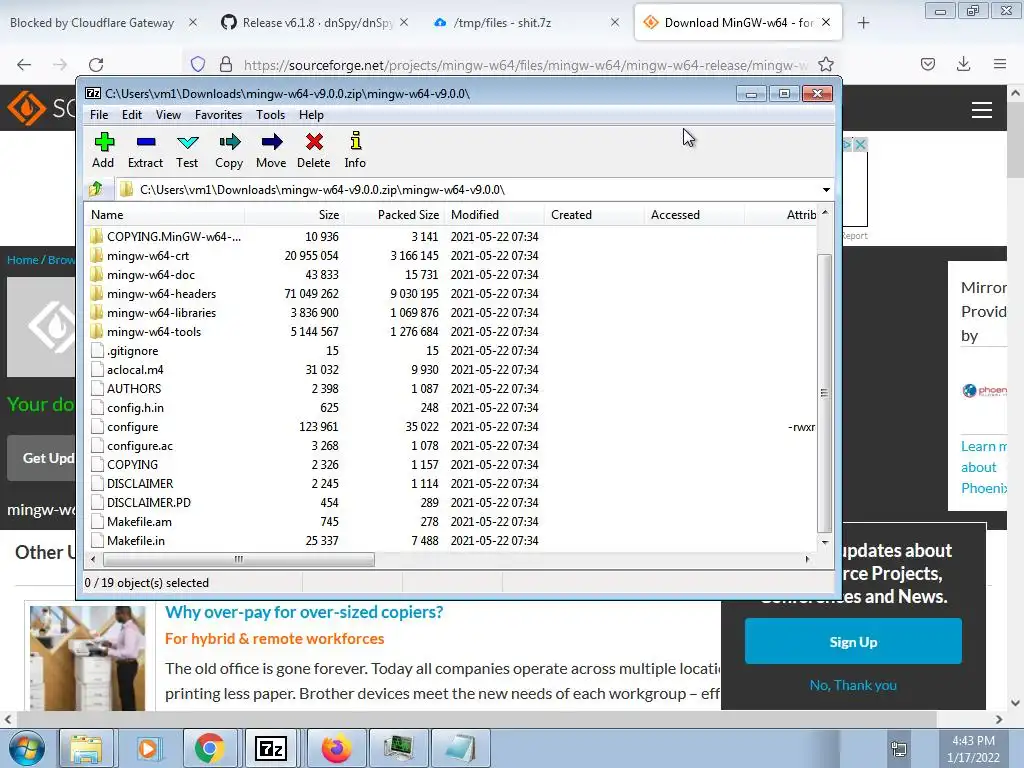The image size is (1024, 768).
Task: Click the Extract toolbar button
Action: (145, 151)
